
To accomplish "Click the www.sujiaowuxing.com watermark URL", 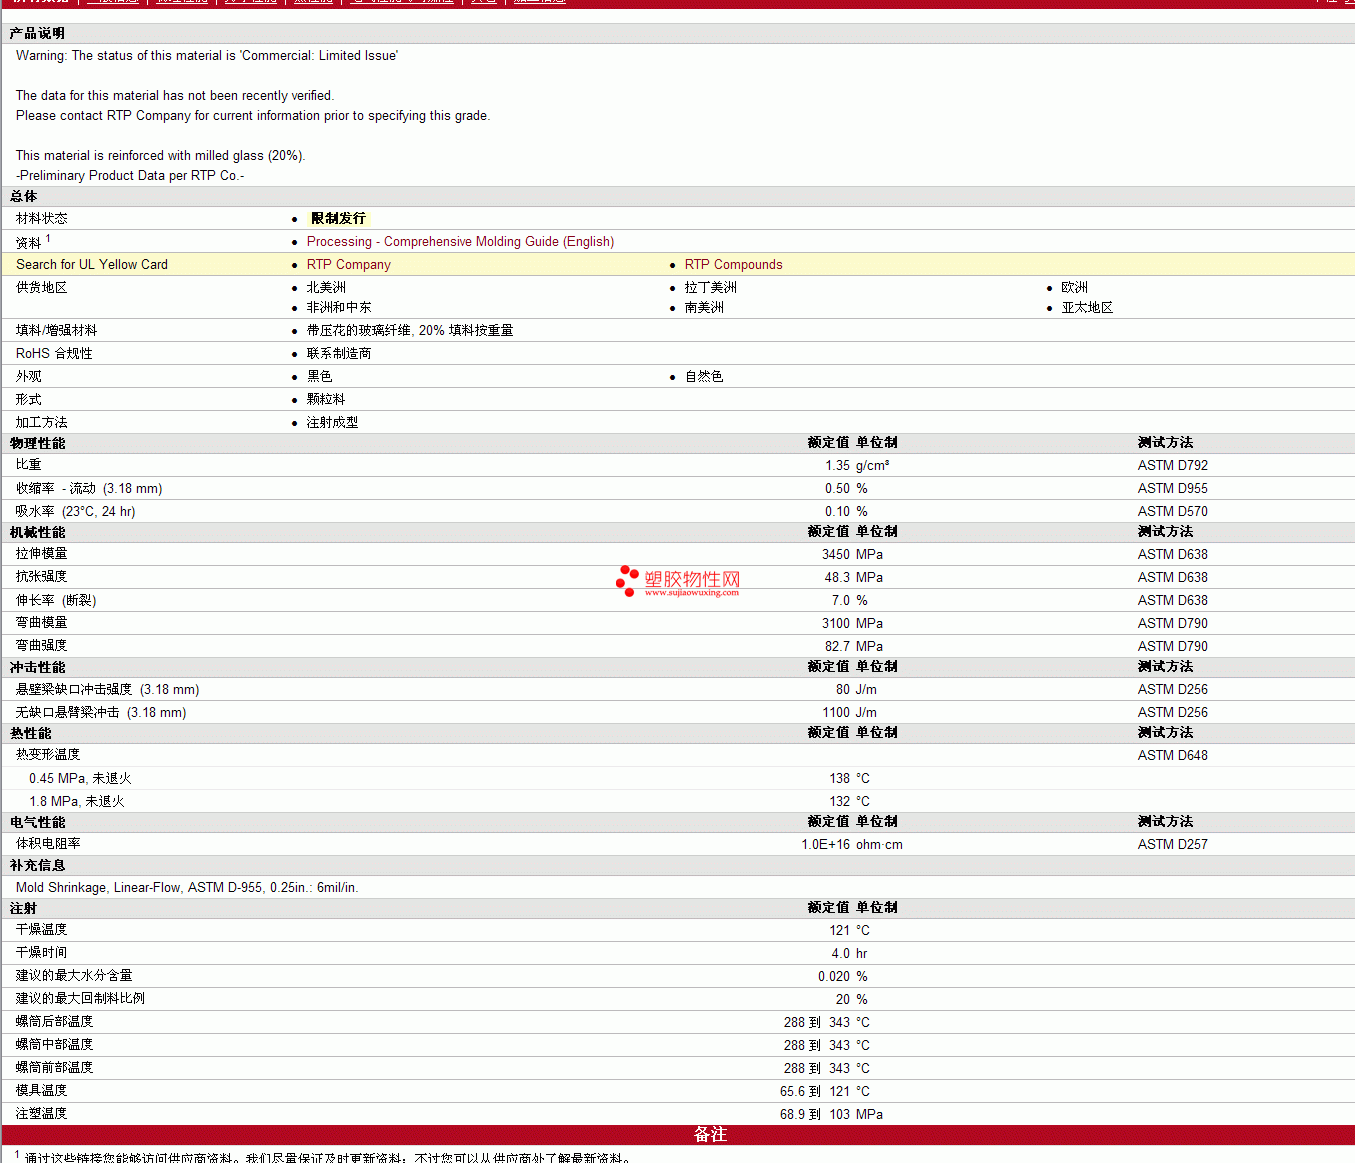I will pos(691,593).
